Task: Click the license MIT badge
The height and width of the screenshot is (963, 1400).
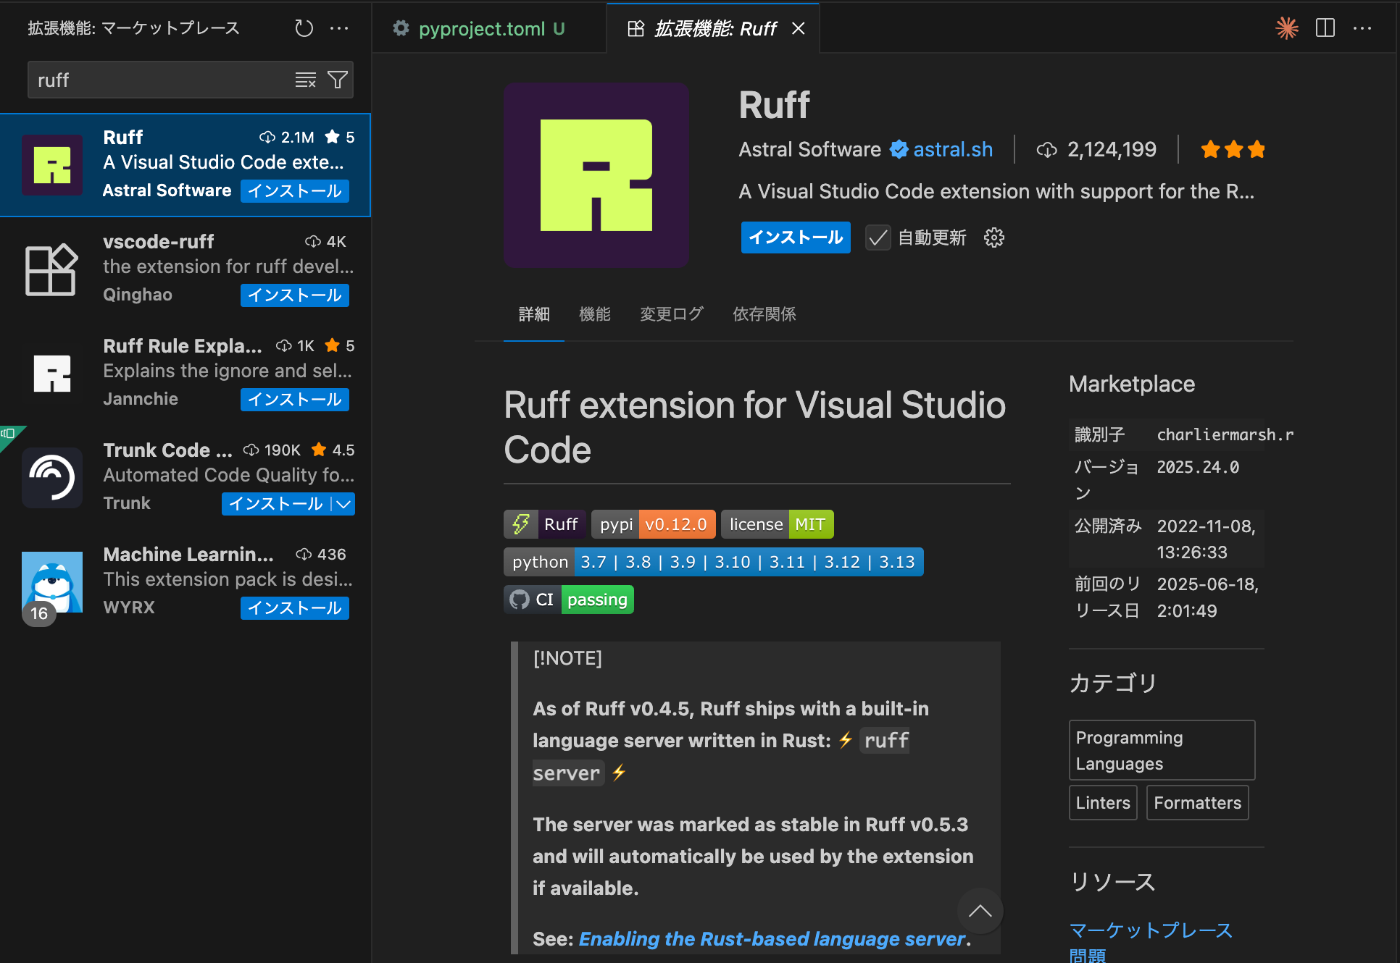Action: coord(777,524)
